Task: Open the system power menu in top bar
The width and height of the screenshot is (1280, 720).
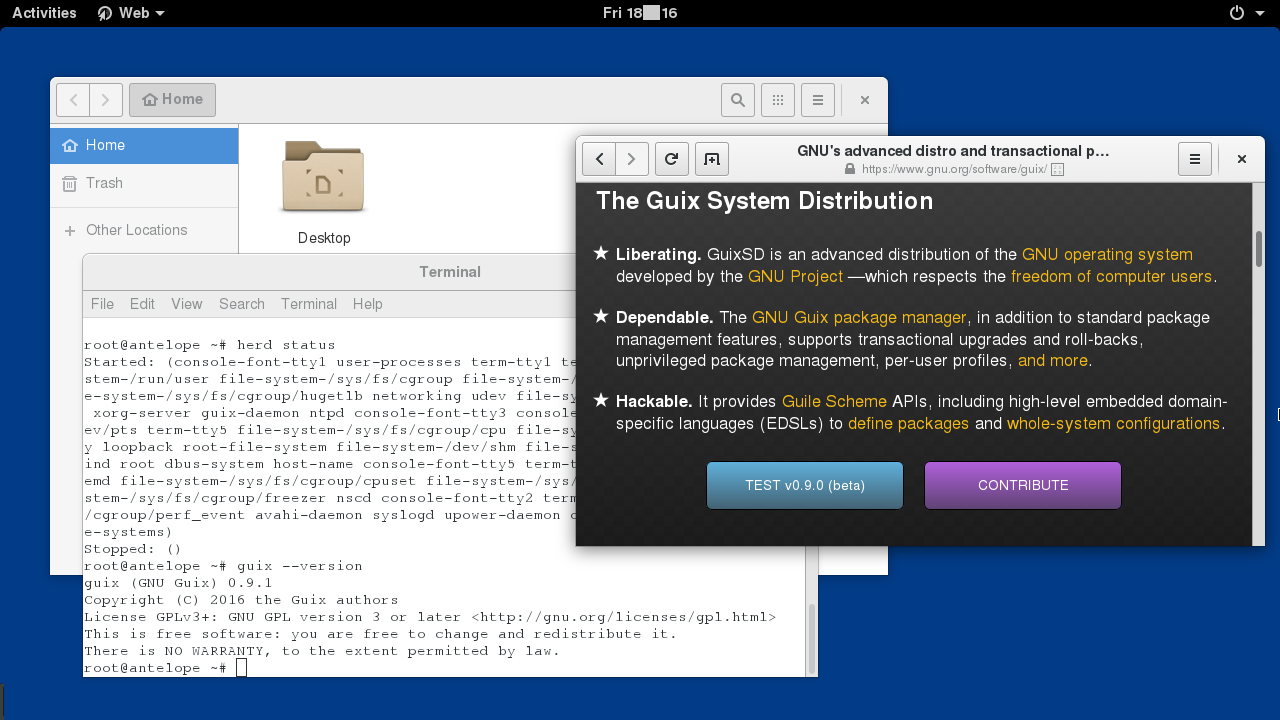Action: coord(1246,13)
